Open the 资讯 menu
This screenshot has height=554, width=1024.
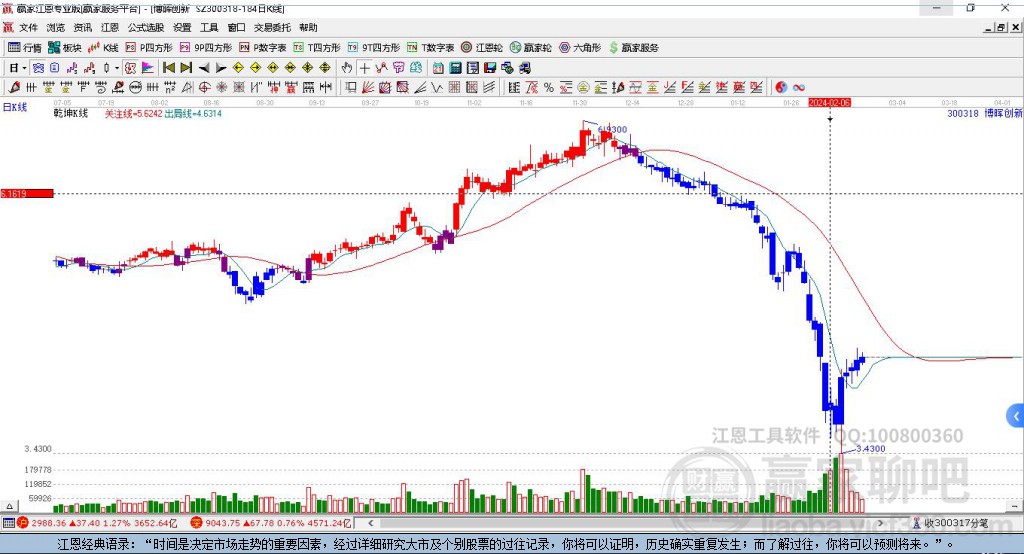click(83, 27)
